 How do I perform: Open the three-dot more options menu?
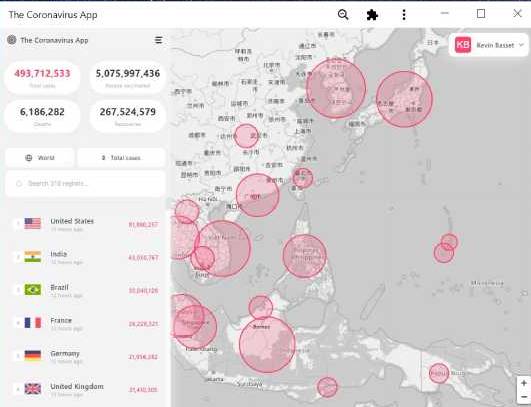coord(404,15)
